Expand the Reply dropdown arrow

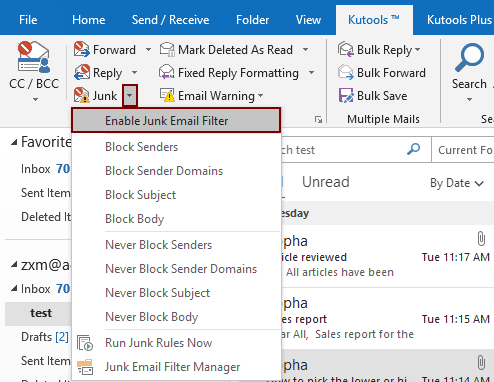tap(134, 72)
